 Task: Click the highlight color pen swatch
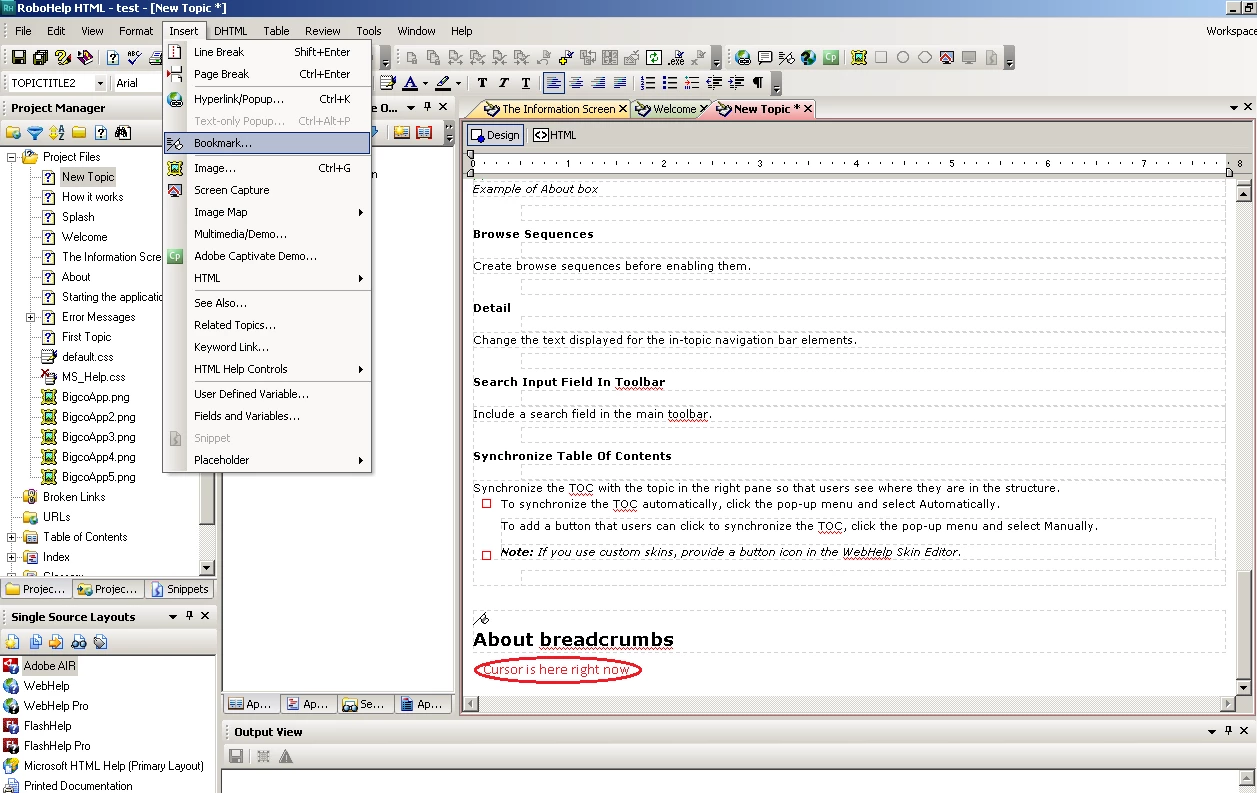coord(443,83)
